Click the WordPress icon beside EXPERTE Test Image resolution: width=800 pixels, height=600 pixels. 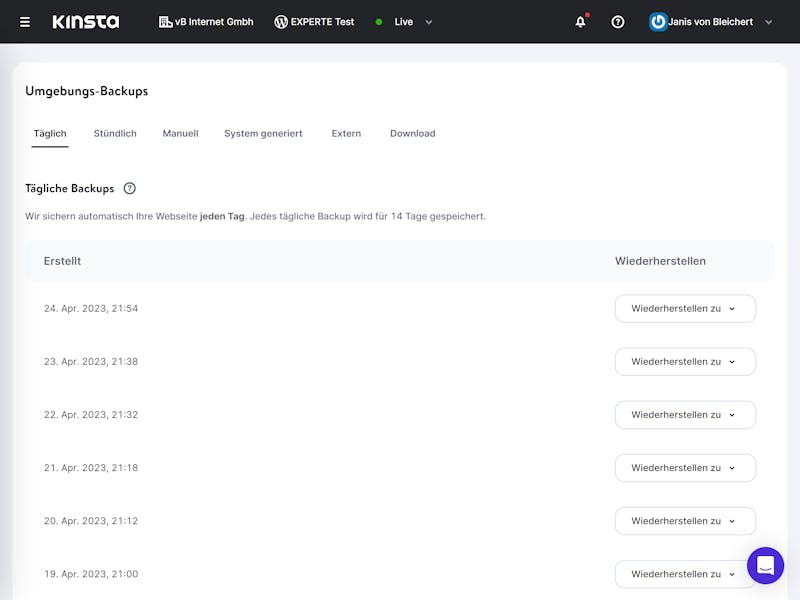[x=281, y=22]
